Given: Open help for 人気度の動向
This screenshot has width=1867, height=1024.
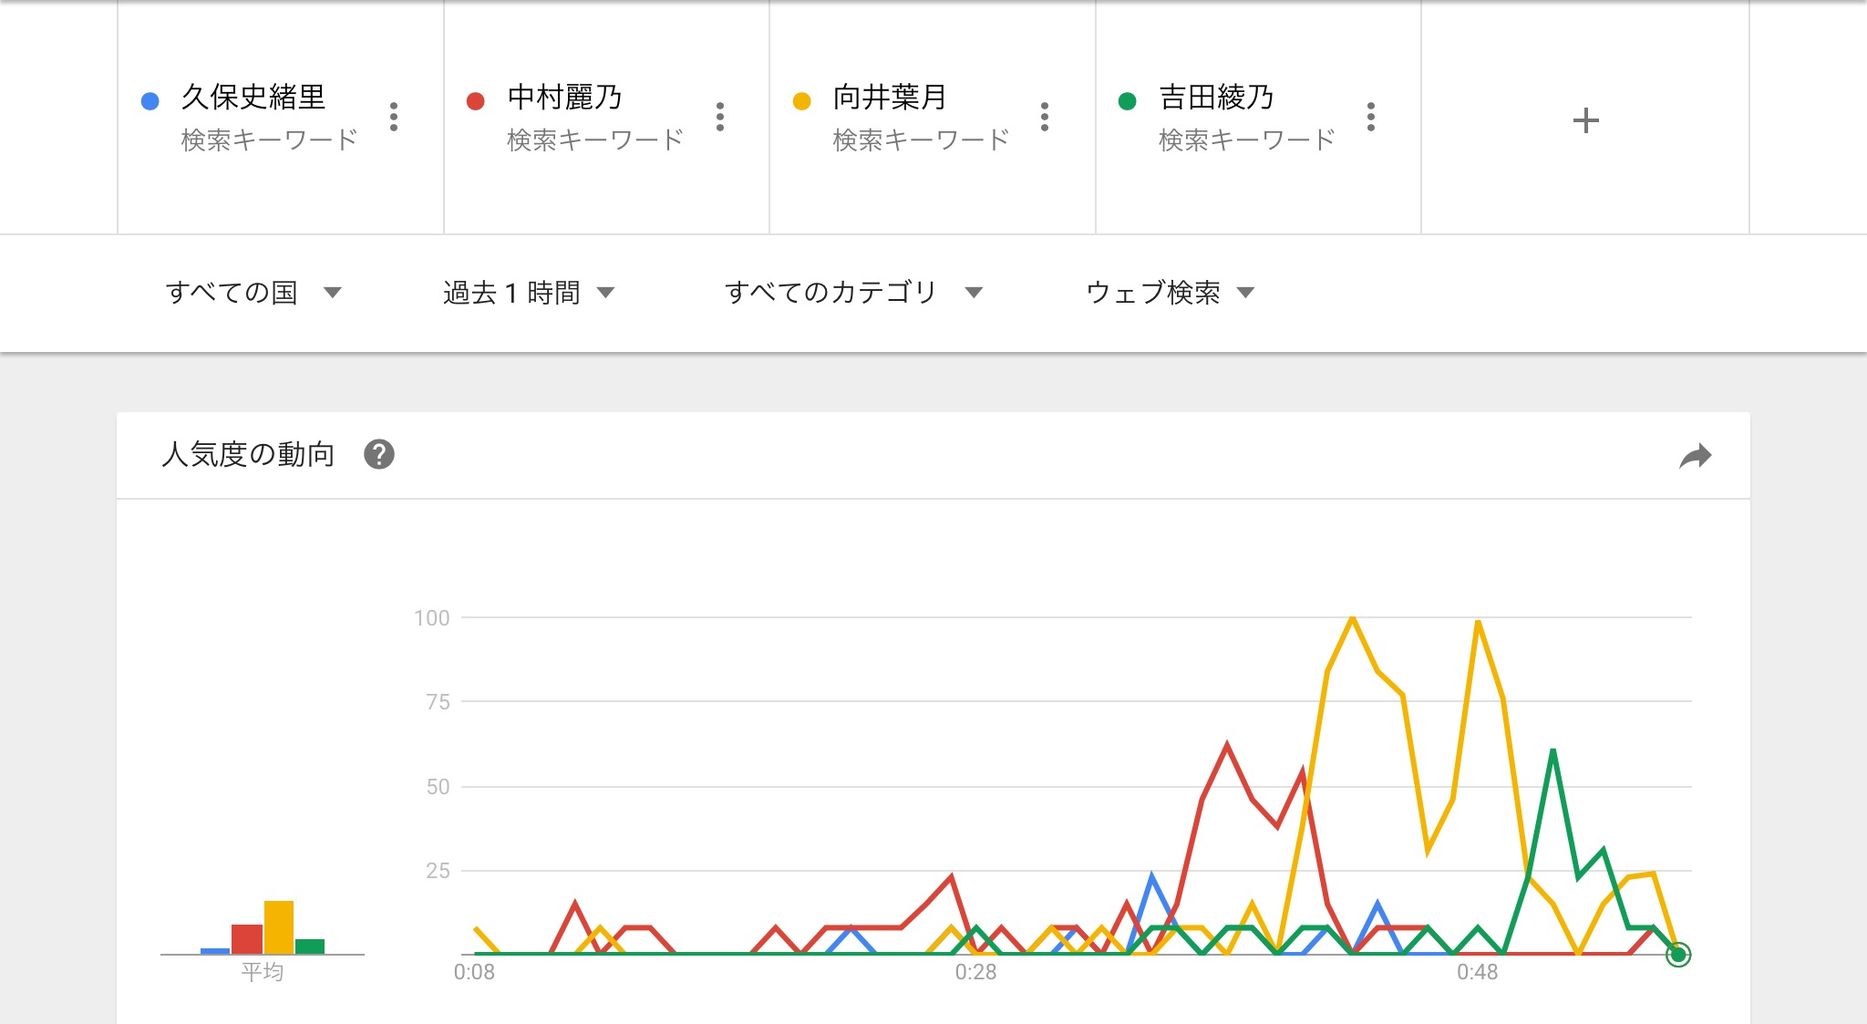Looking at the screenshot, I should pos(379,455).
